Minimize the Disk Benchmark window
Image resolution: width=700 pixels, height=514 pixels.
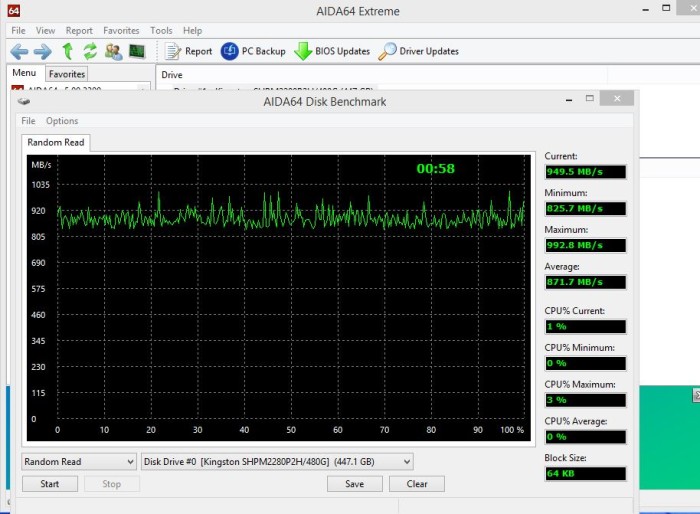click(x=569, y=100)
